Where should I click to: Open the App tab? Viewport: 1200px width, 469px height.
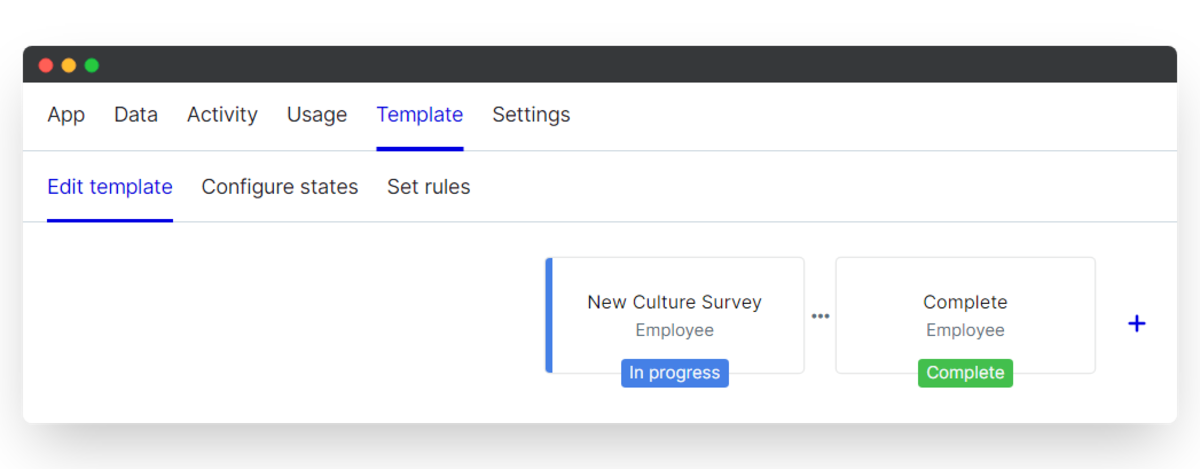(x=66, y=115)
